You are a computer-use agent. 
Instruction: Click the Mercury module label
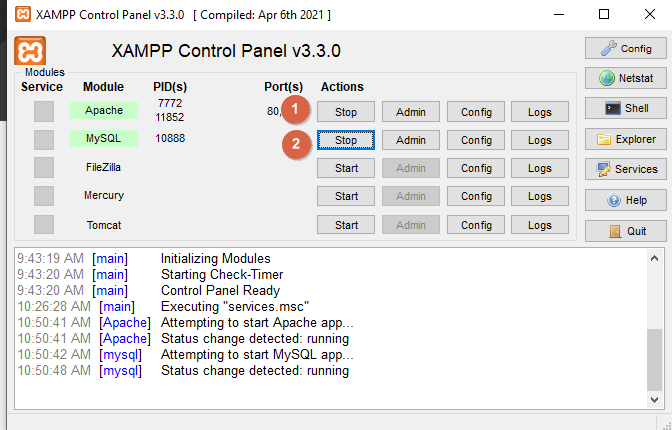104,195
